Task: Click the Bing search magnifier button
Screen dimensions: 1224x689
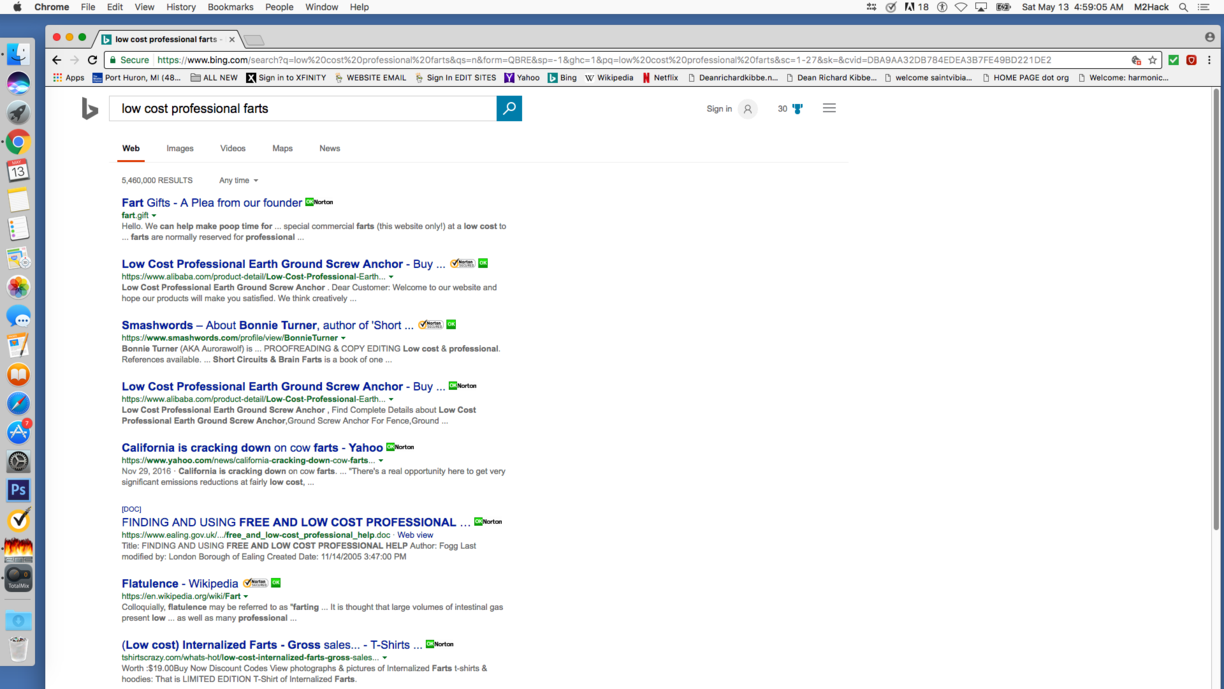Action: (x=509, y=108)
